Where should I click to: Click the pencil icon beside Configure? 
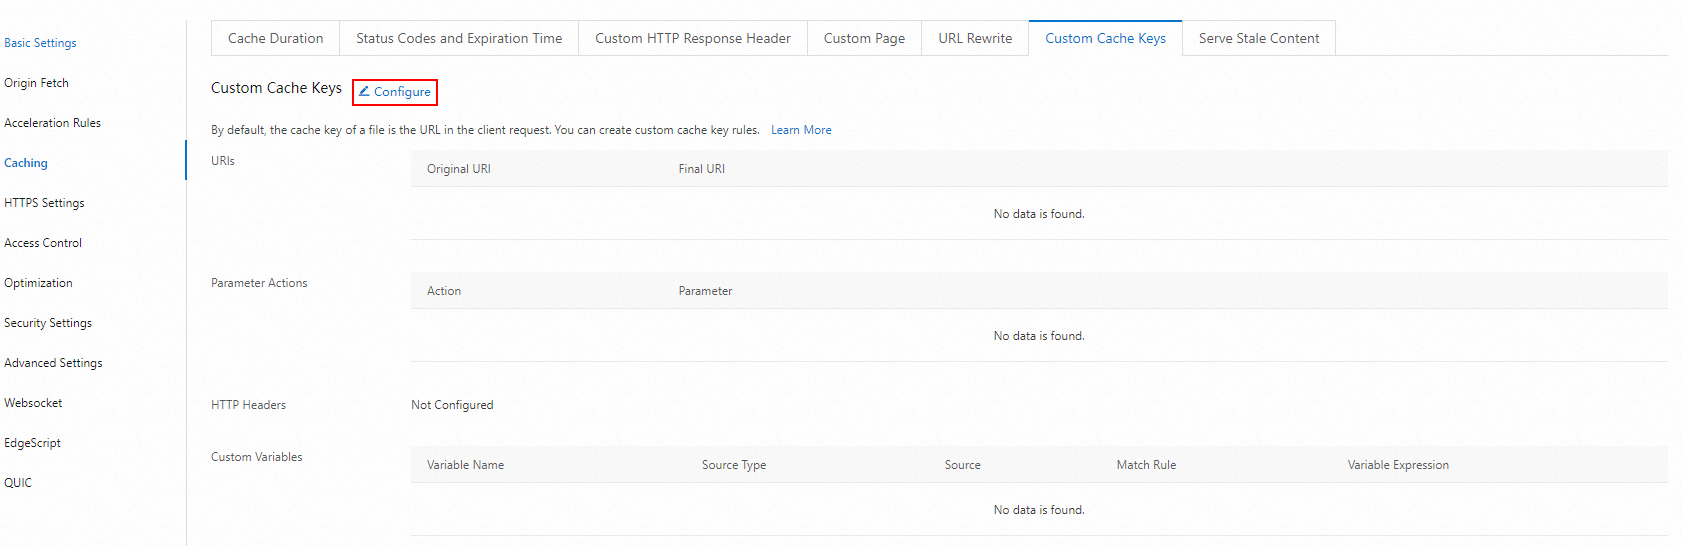(x=364, y=91)
